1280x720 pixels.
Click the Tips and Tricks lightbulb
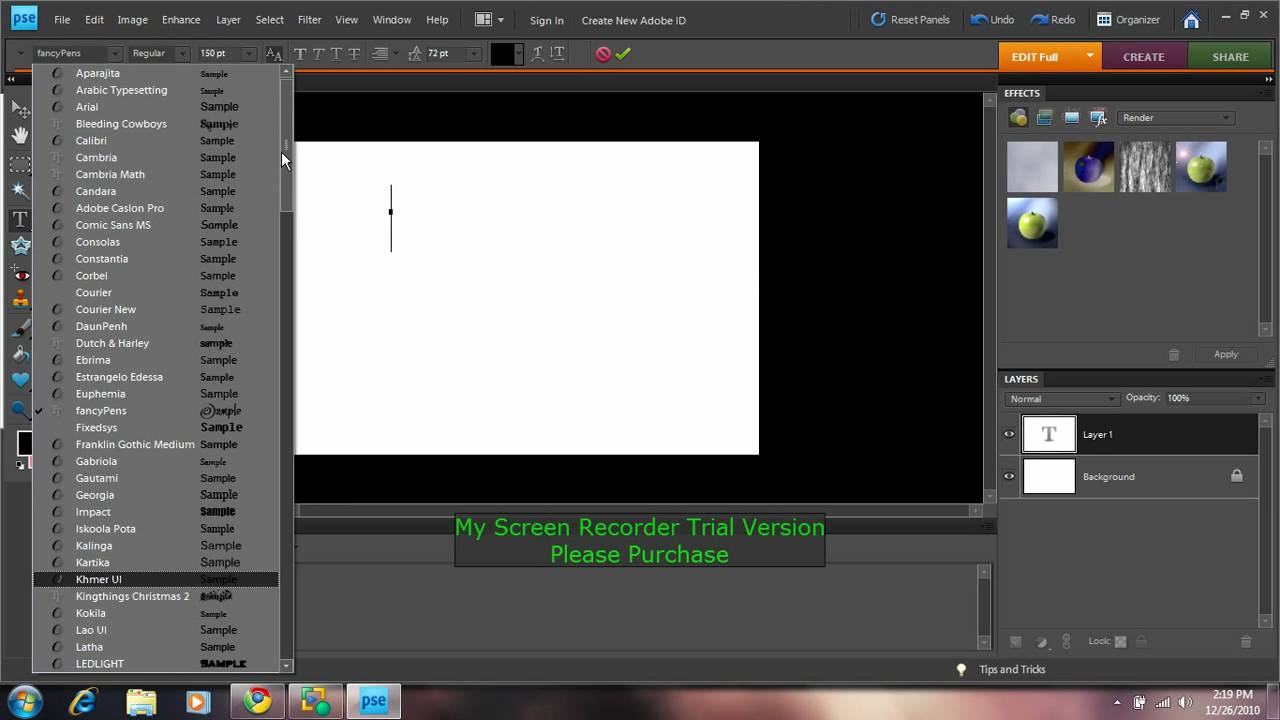point(961,670)
